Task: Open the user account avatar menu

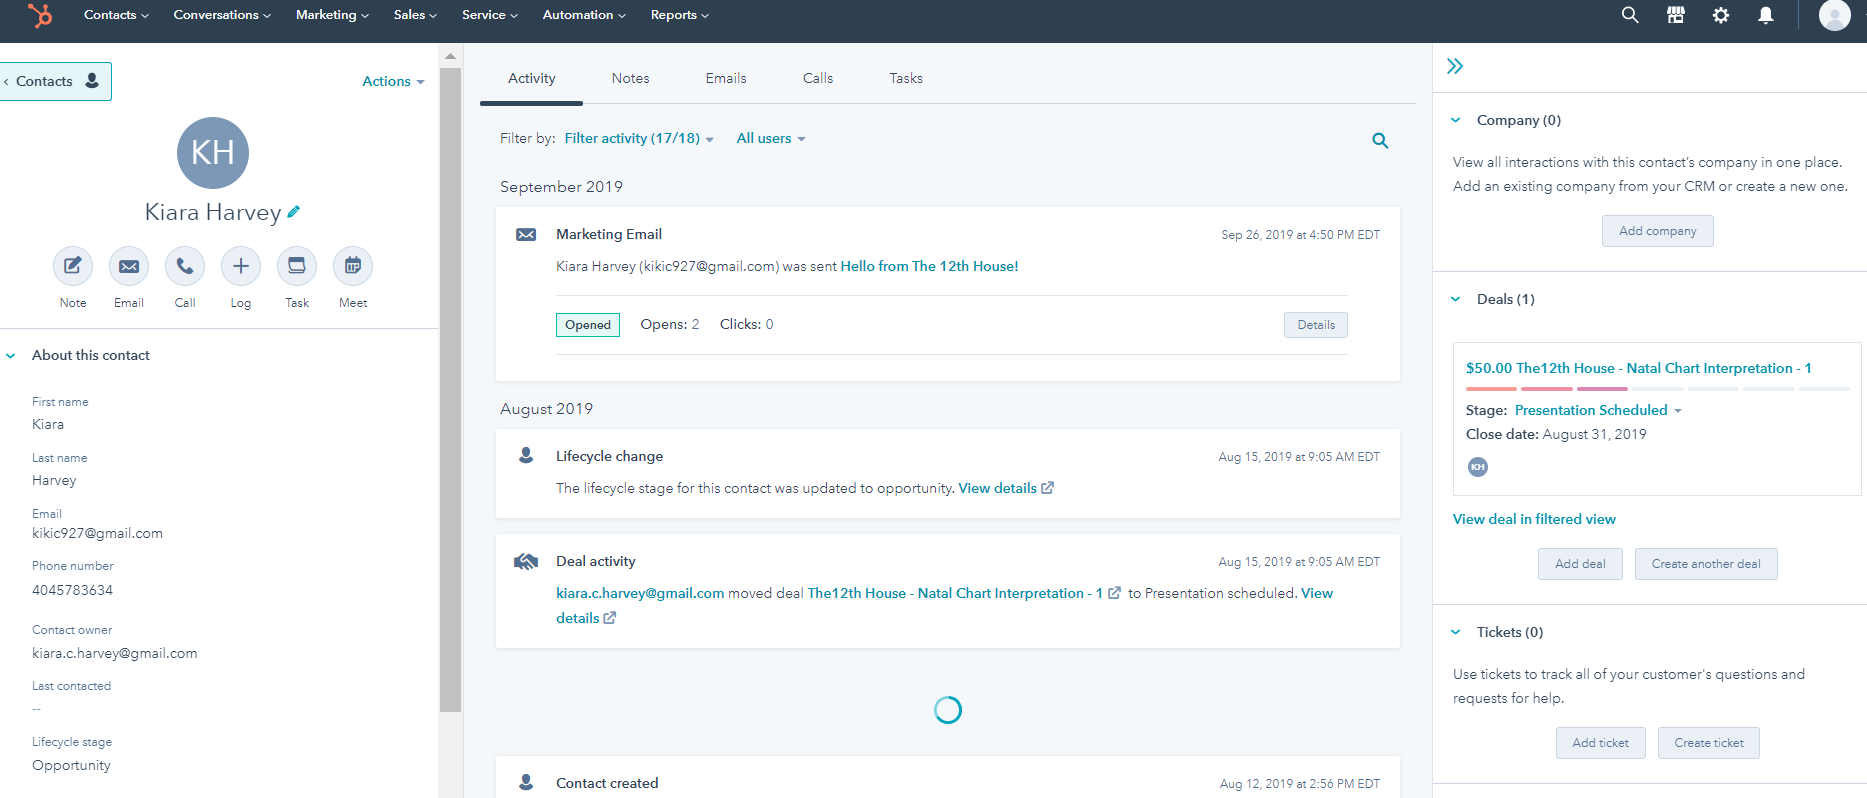Action: point(1834,15)
